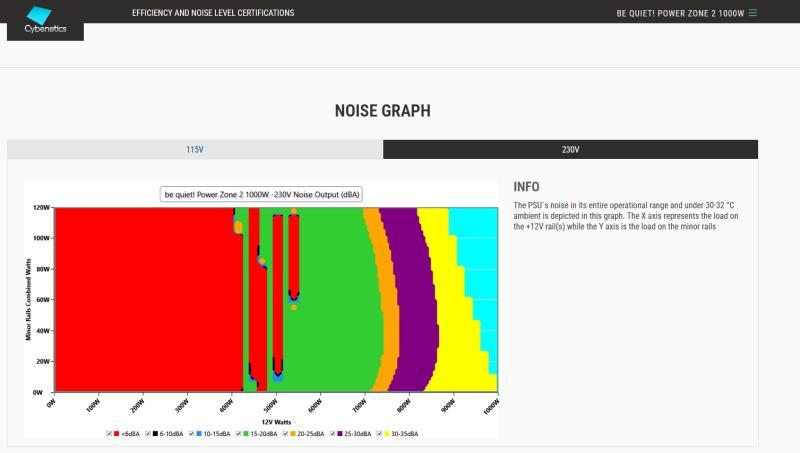Click the purple 25-30dBA color swatch

point(340,434)
